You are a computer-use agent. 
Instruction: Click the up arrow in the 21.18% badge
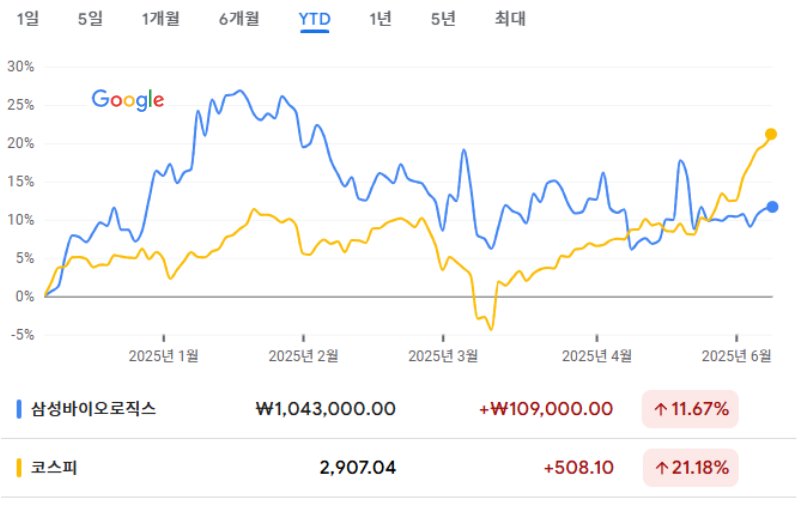(x=661, y=468)
